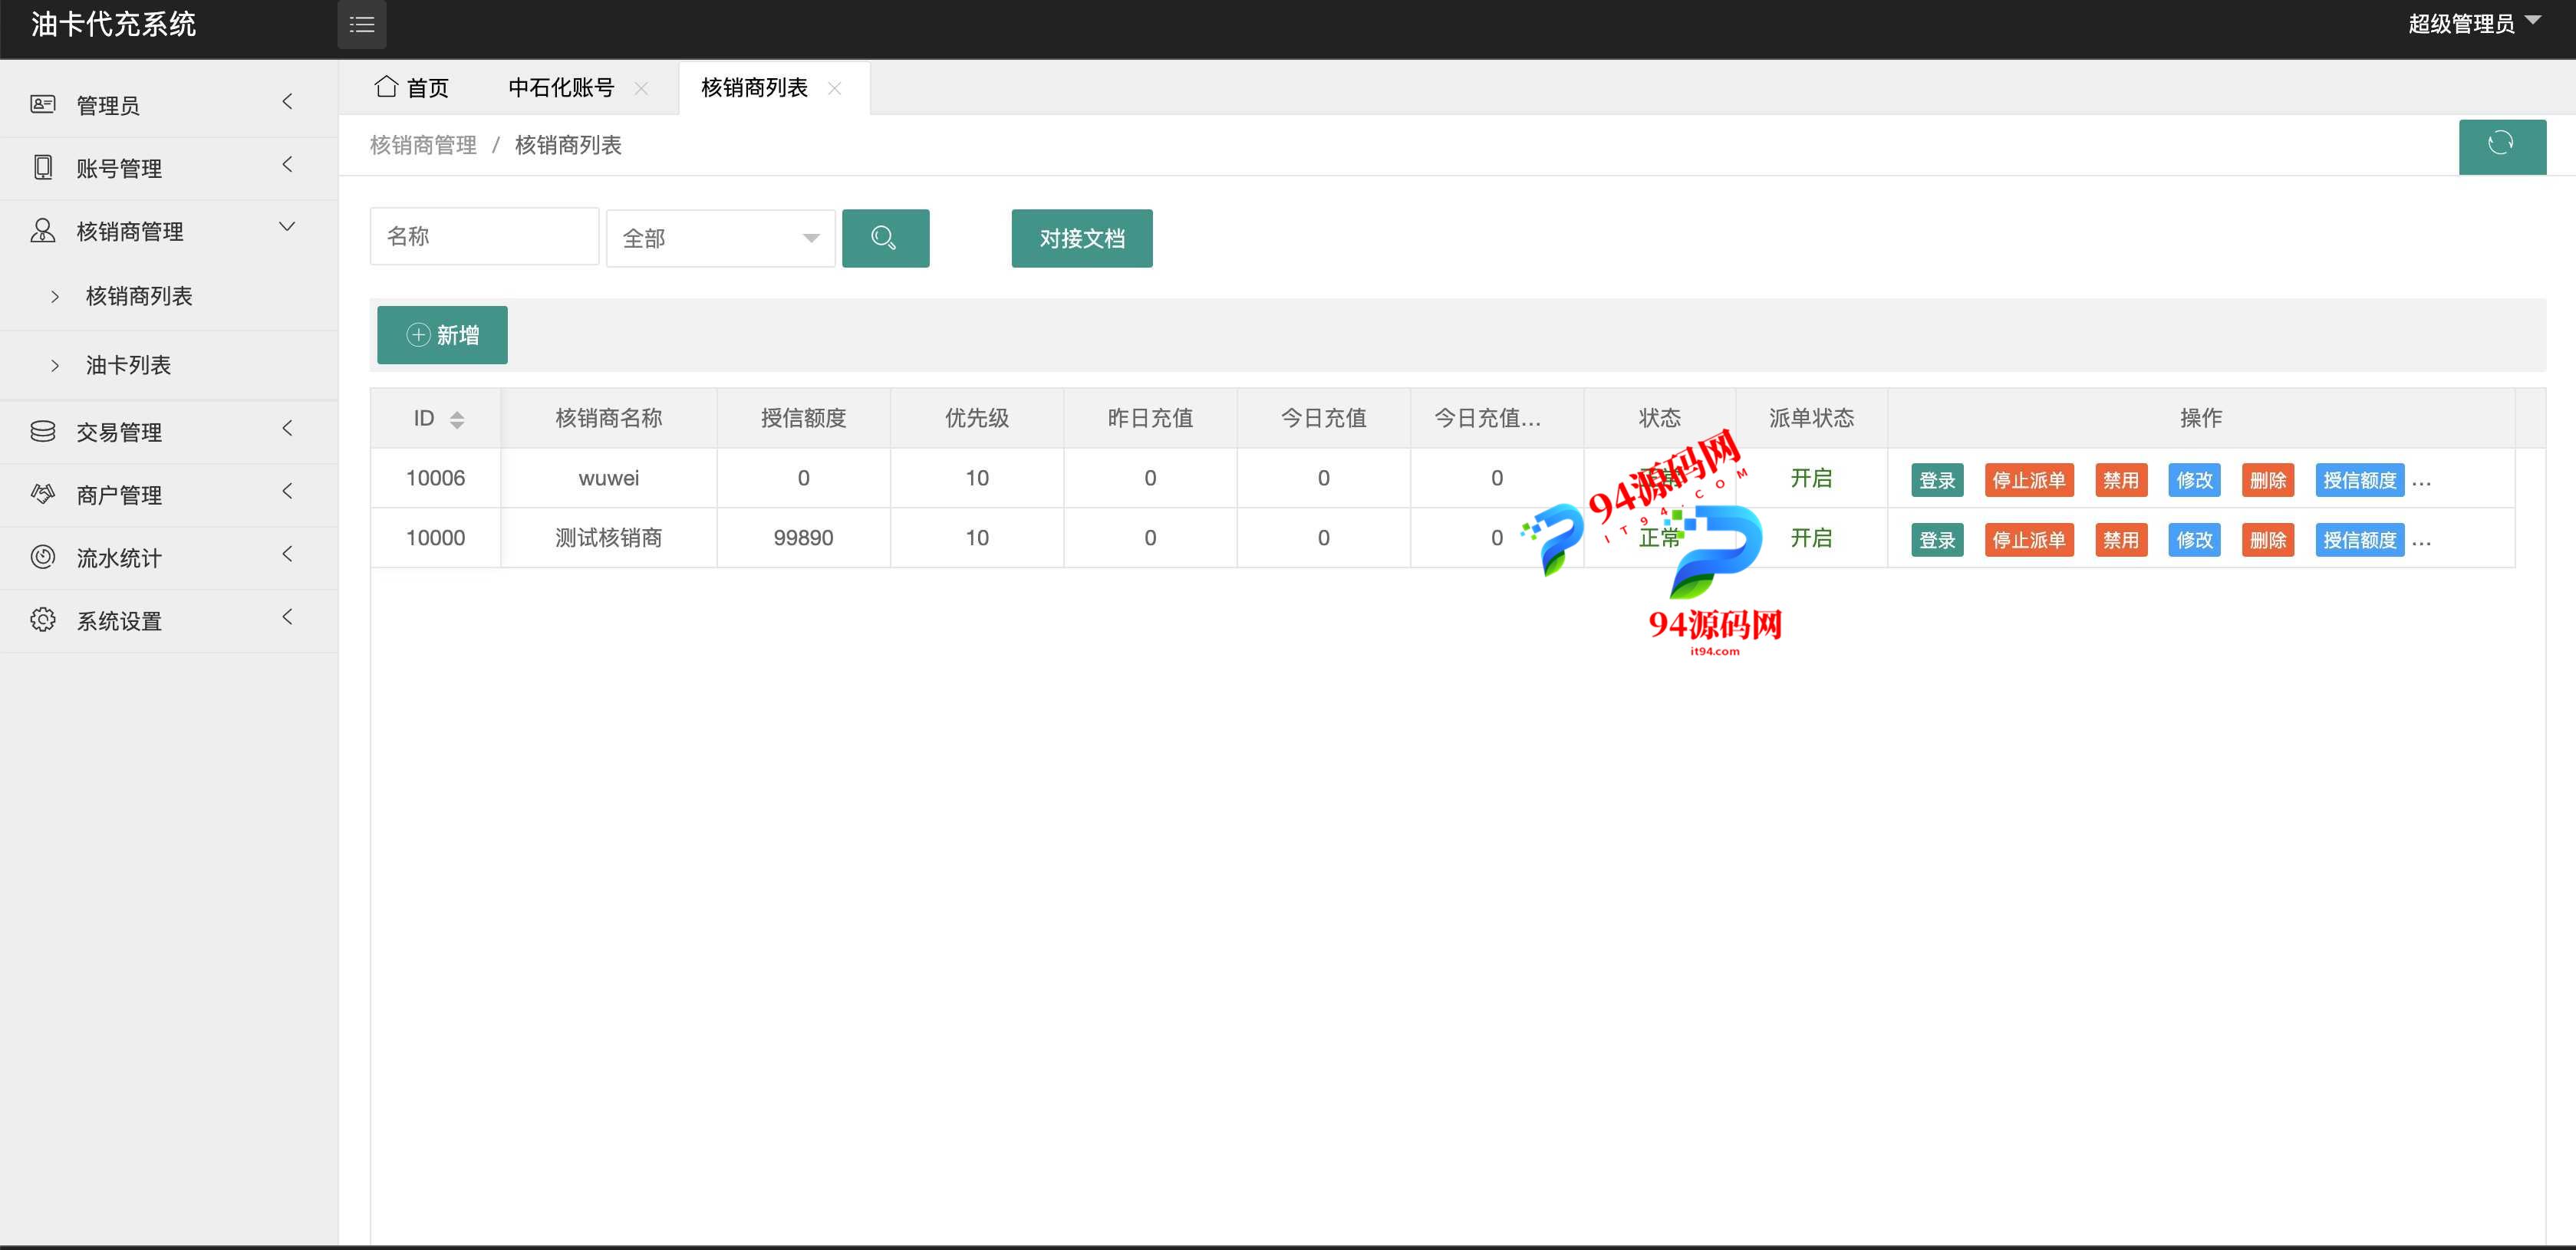The width and height of the screenshot is (2576, 1250).
Task: Click 停止派单 for the wuwei row
Action: (2029, 480)
